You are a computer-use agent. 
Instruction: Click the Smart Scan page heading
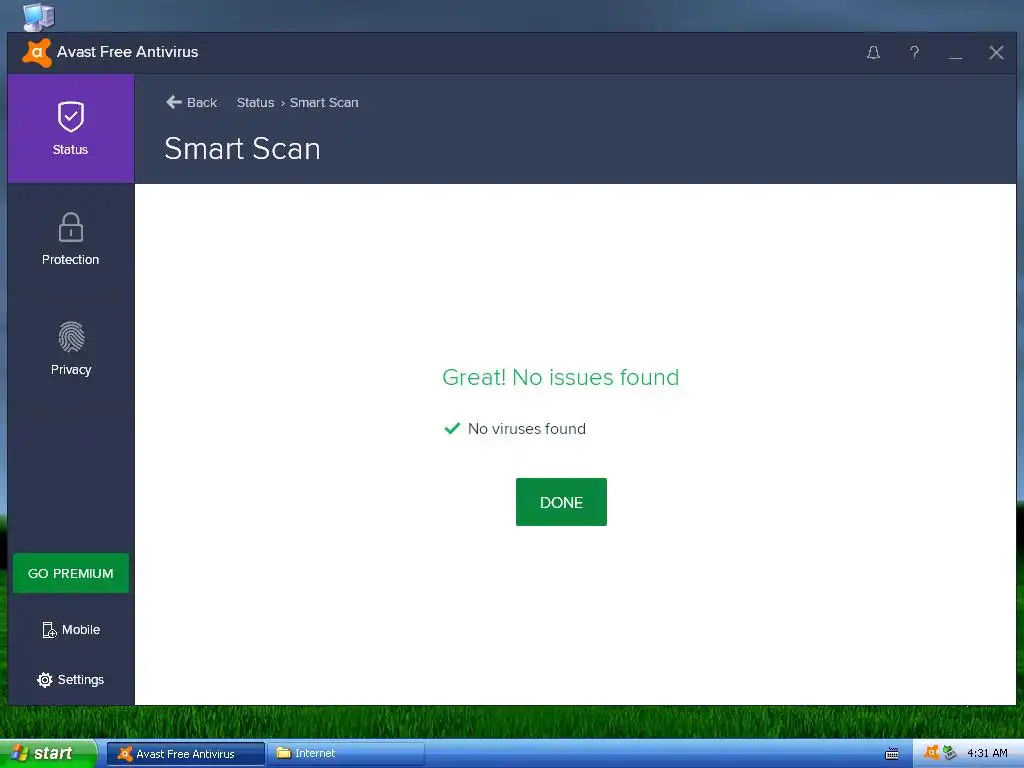point(242,149)
